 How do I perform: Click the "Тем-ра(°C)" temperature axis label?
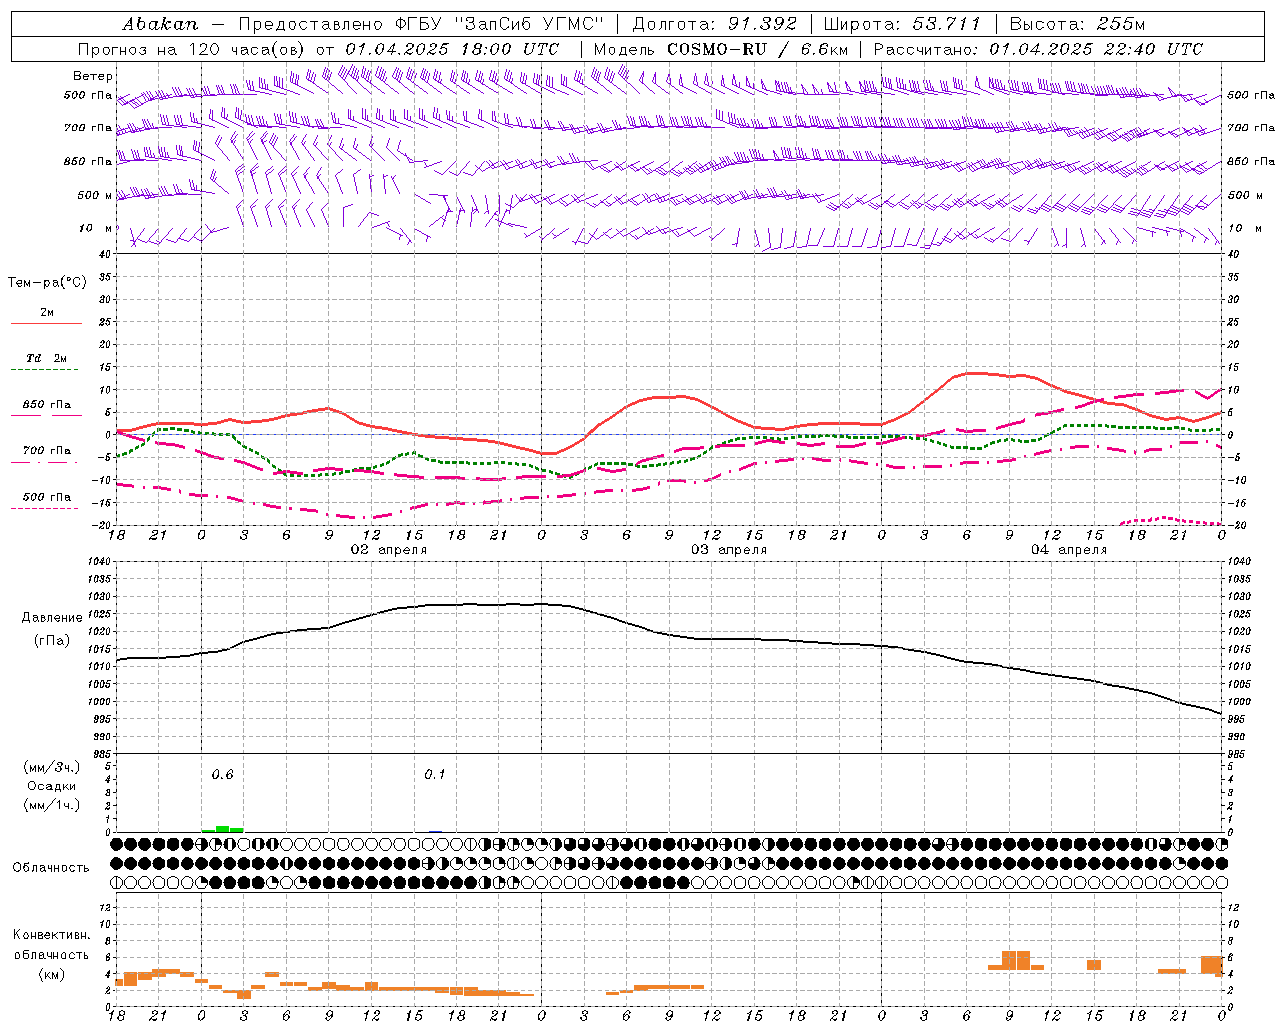(47, 283)
